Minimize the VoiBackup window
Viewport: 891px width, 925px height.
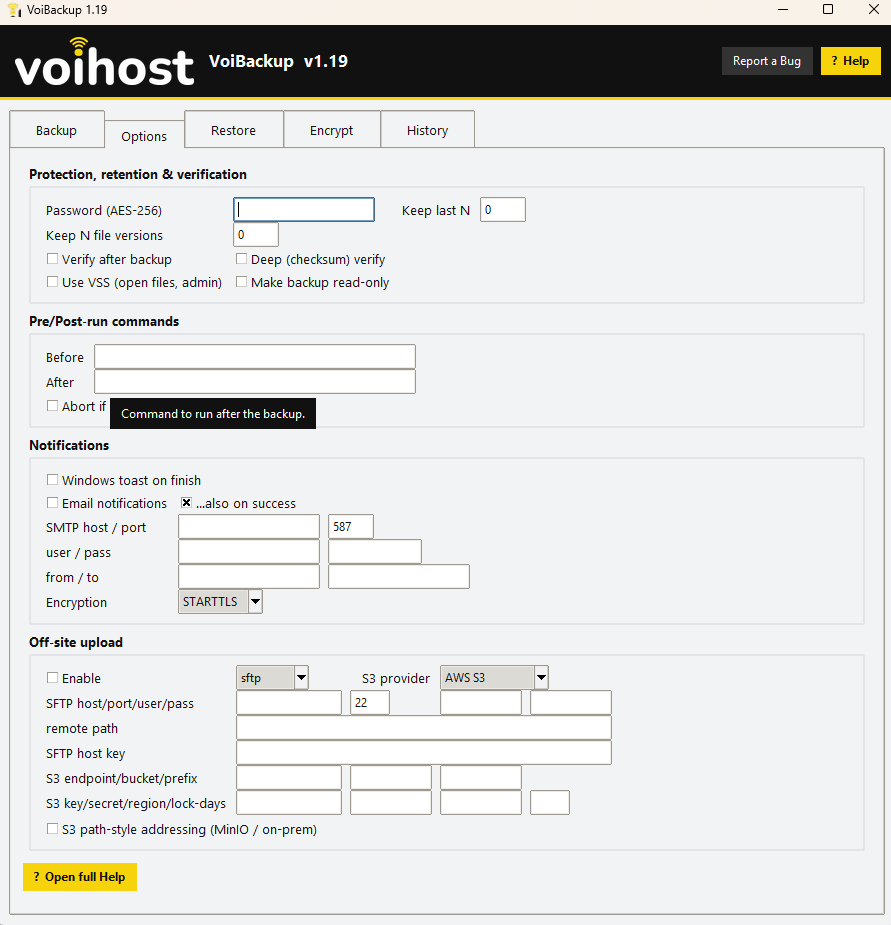tap(783, 9)
